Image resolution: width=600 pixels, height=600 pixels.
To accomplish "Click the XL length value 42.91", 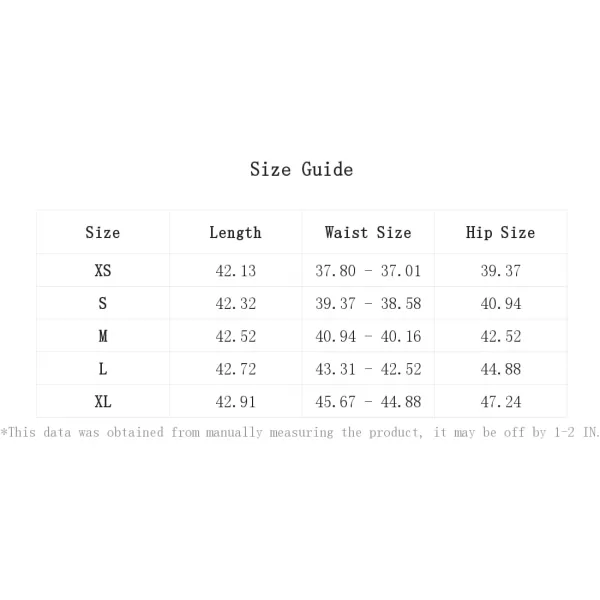I will pos(235,402).
